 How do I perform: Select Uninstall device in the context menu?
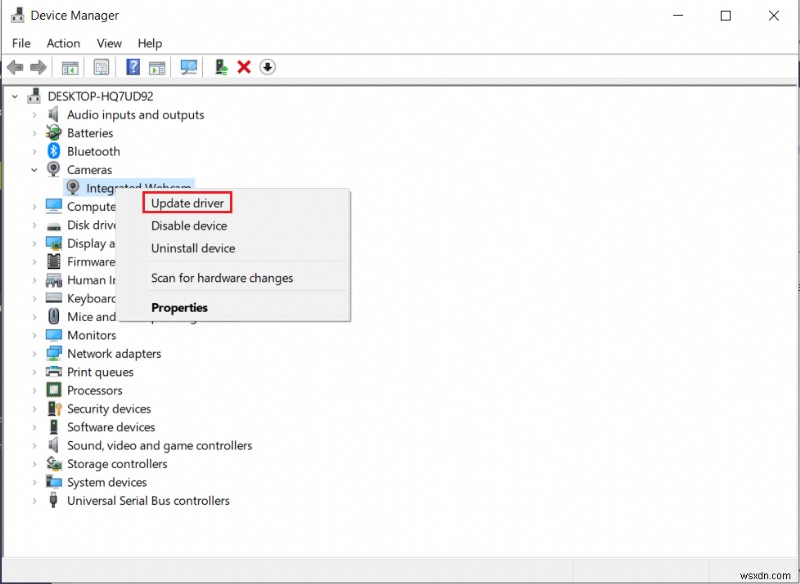[x=192, y=248]
